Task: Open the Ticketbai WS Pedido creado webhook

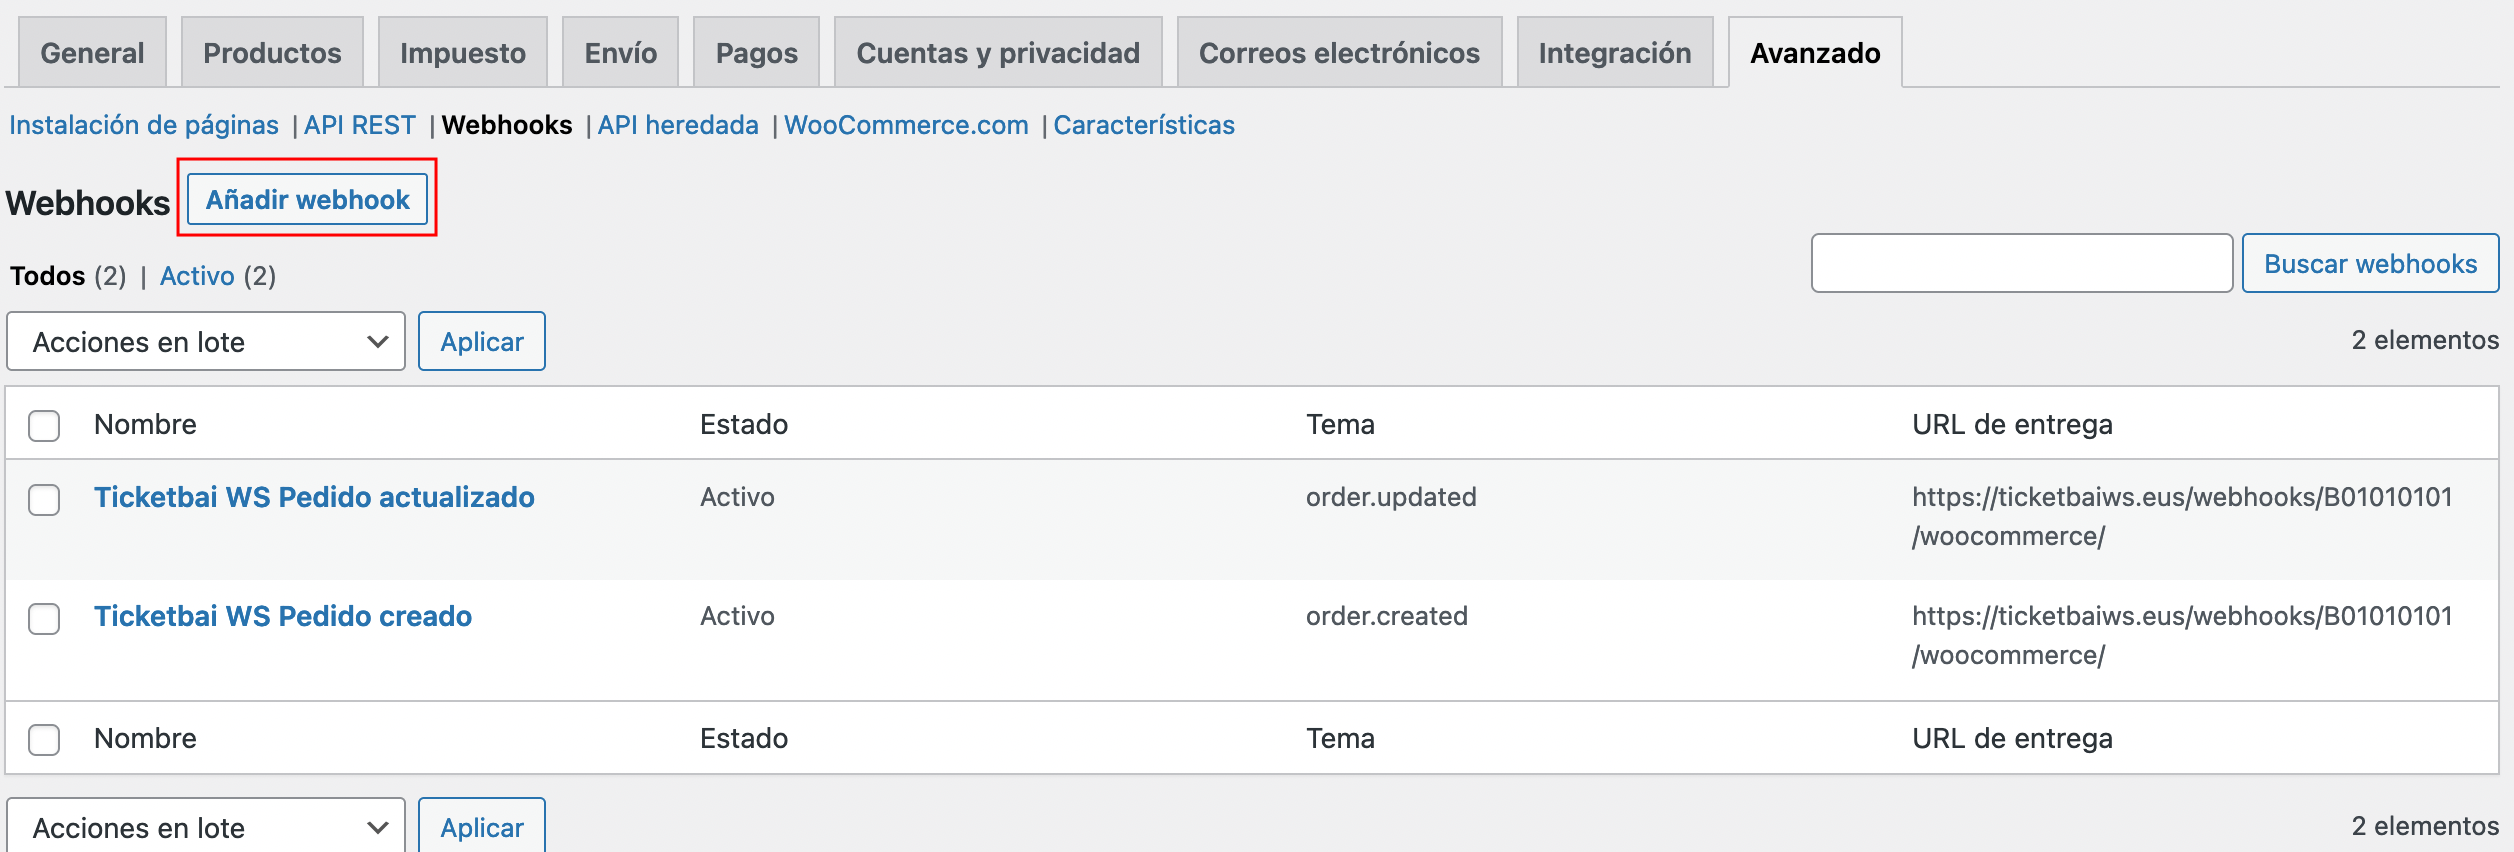Action: pyautogui.click(x=283, y=616)
